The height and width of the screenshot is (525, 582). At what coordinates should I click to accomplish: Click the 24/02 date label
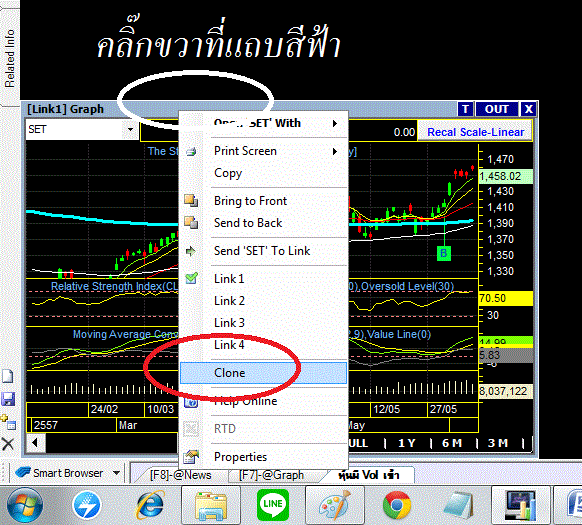click(x=104, y=409)
